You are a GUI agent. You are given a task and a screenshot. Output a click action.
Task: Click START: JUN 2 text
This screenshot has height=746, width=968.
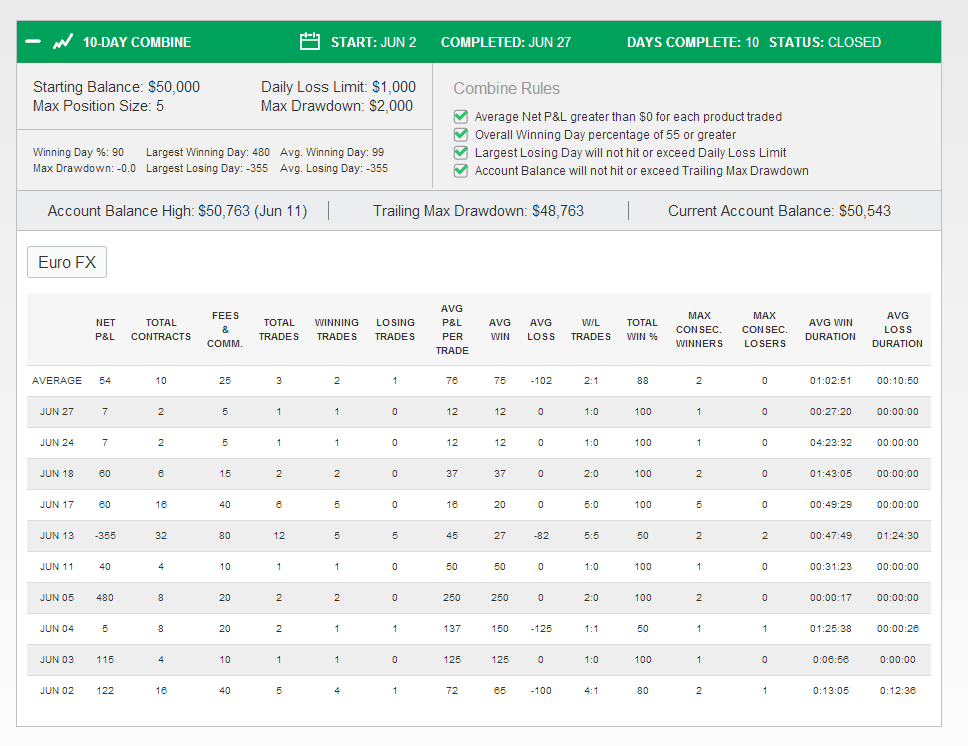373,42
